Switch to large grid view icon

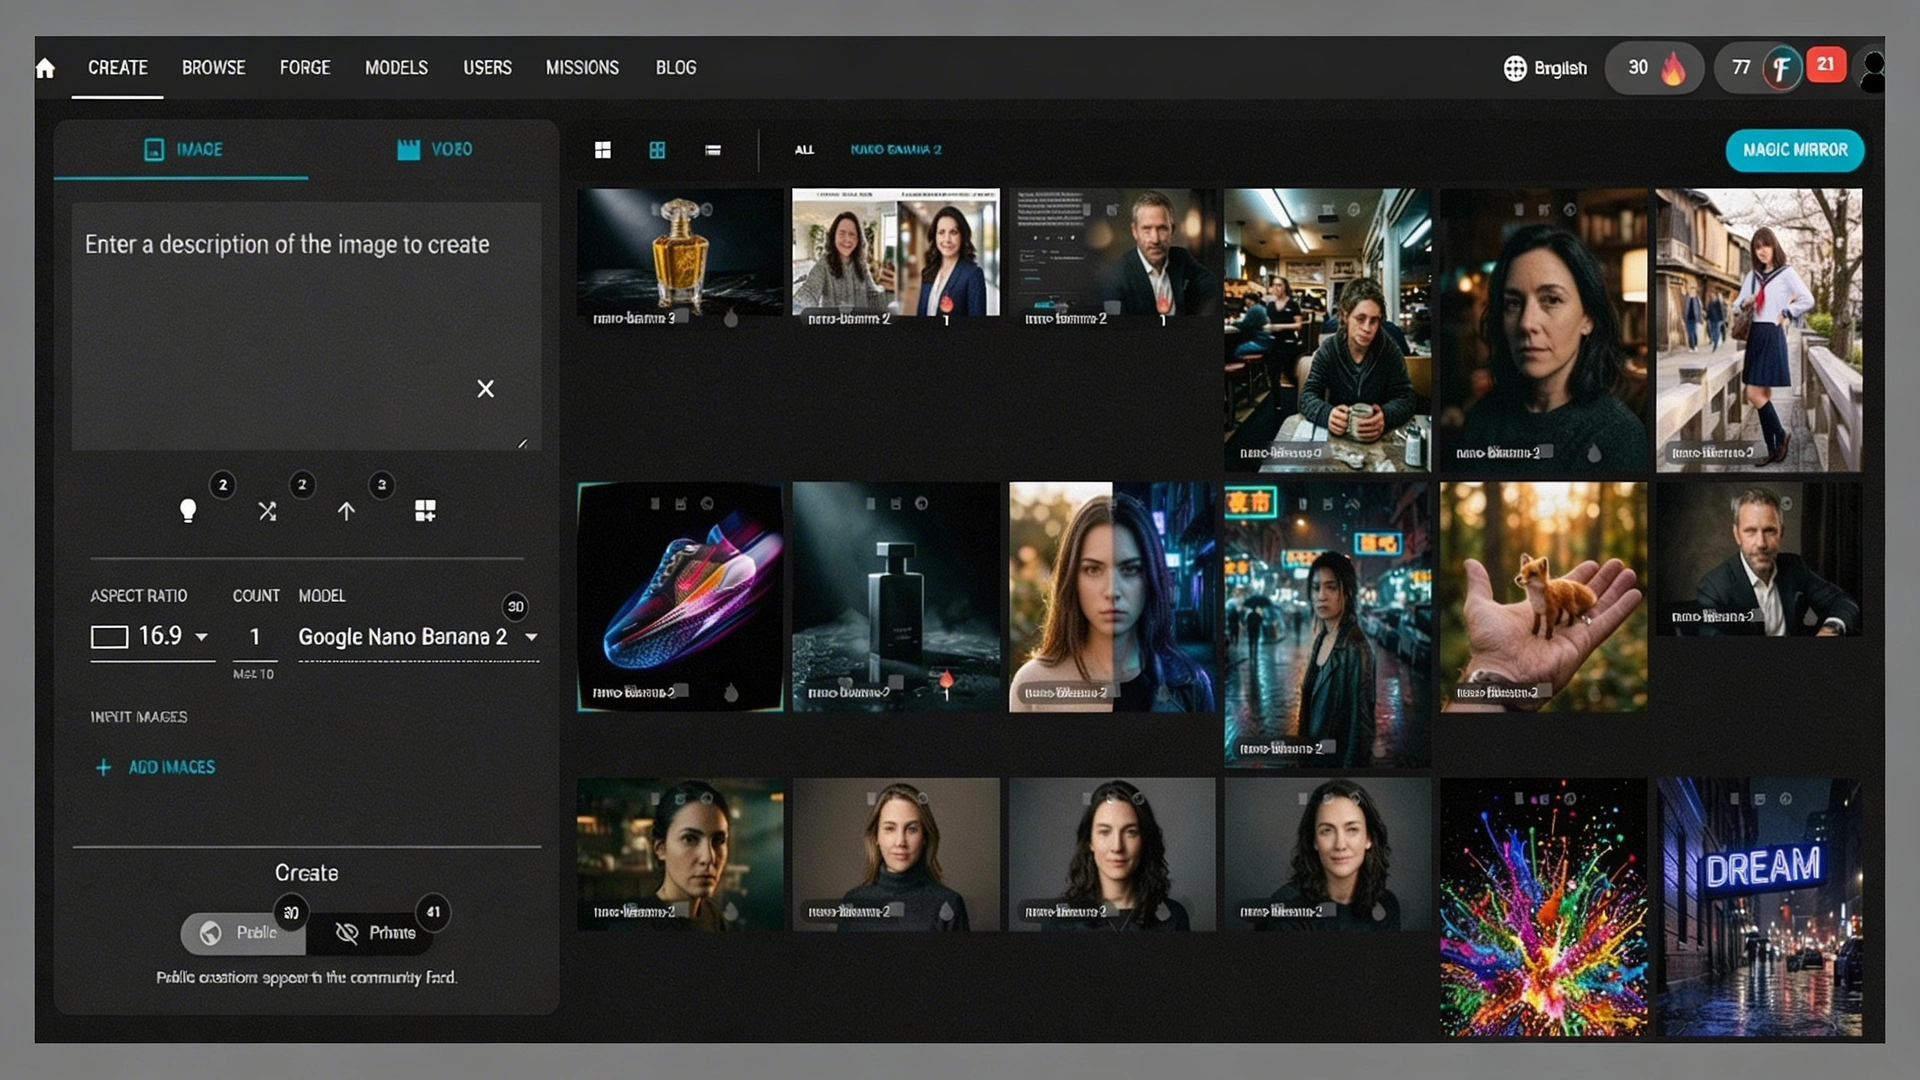tap(602, 150)
